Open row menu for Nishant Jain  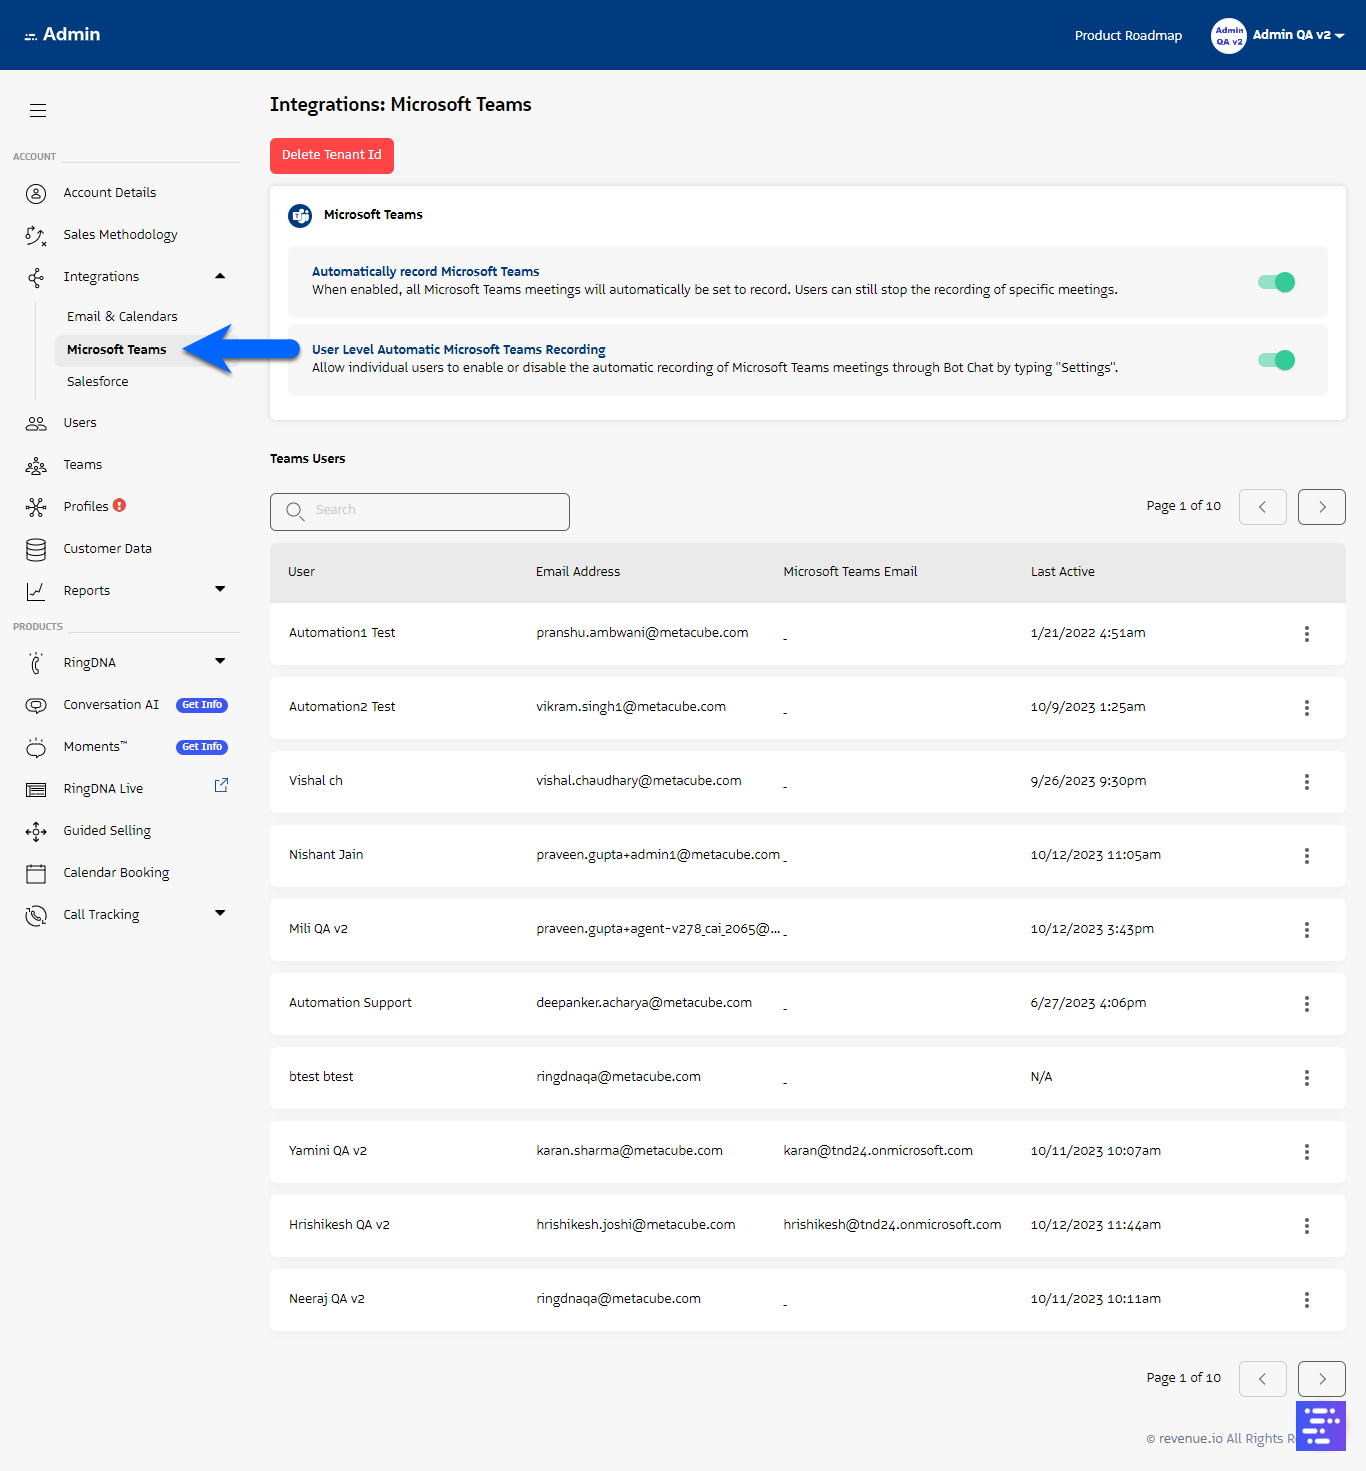(x=1307, y=856)
